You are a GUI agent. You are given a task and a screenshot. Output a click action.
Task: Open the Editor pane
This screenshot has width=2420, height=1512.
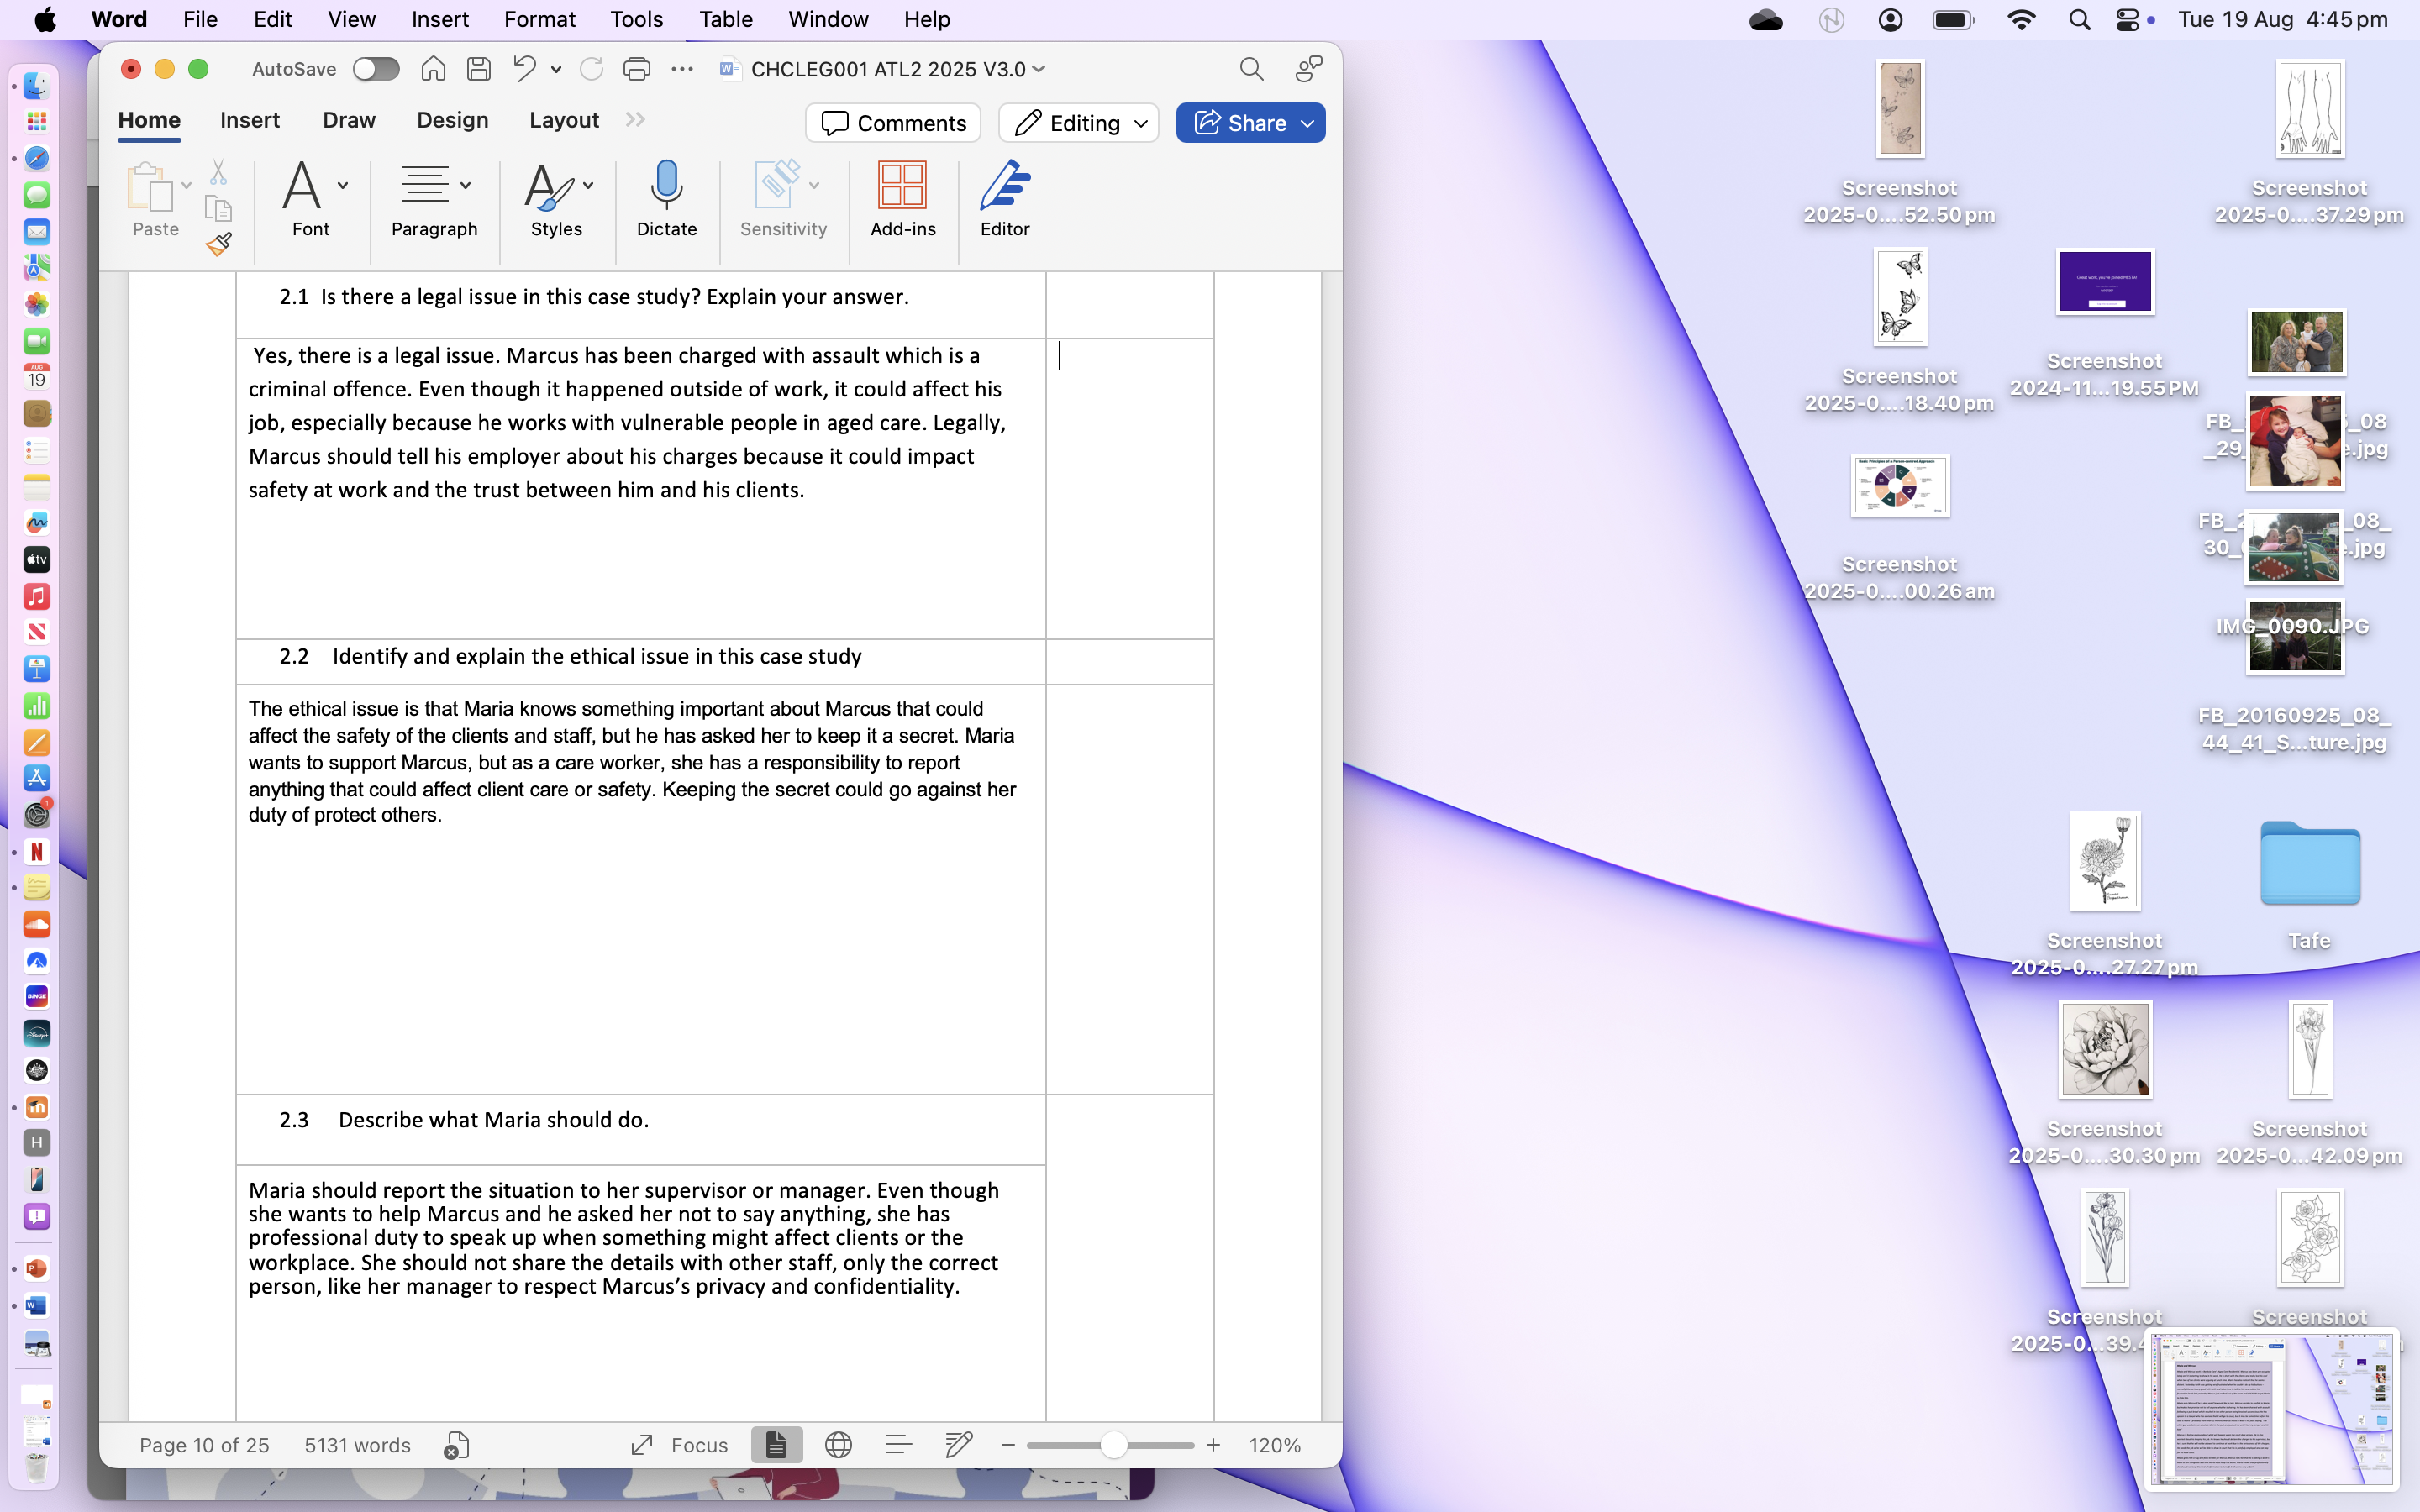[1004, 200]
